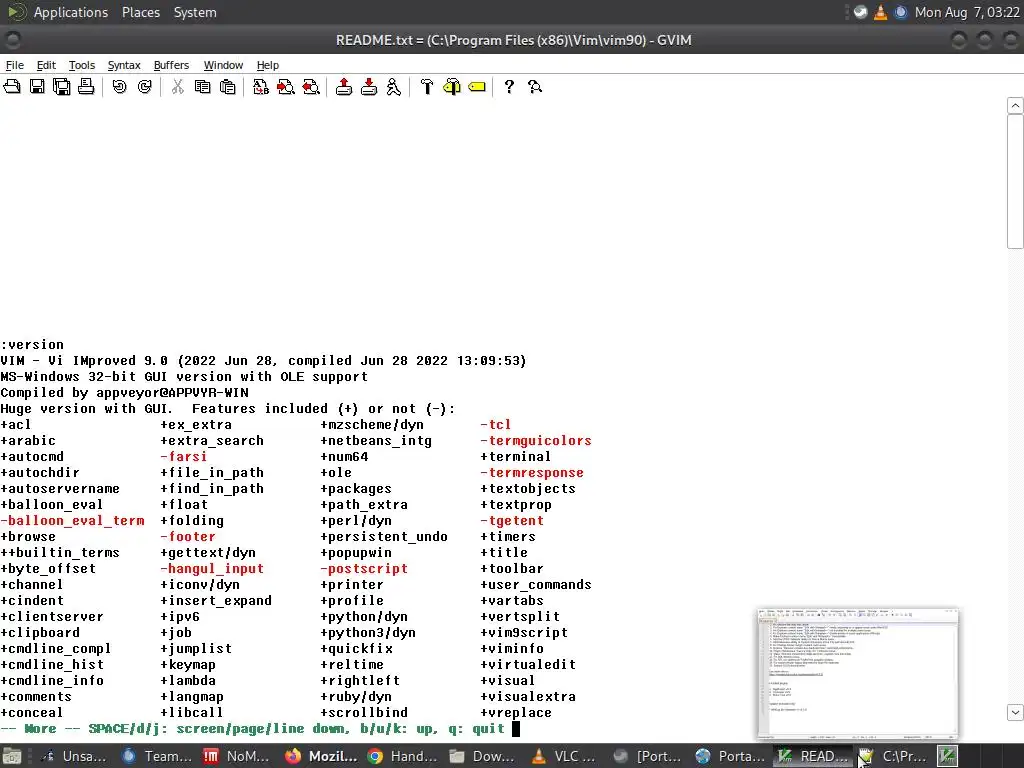Click the Open file toolbar icon
1024x768 pixels.
[12, 87]
